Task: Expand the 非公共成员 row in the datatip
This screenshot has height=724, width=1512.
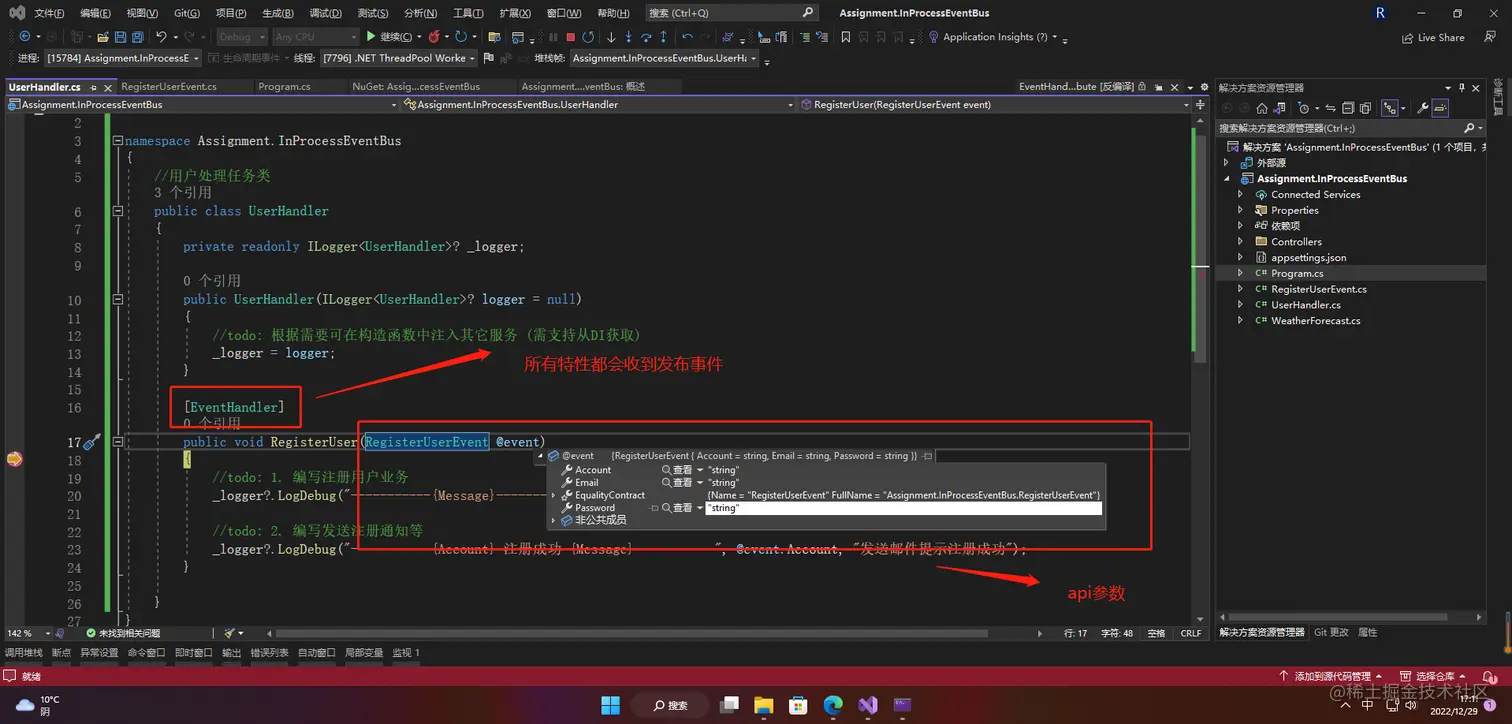Action: click(x=553, y=520)
